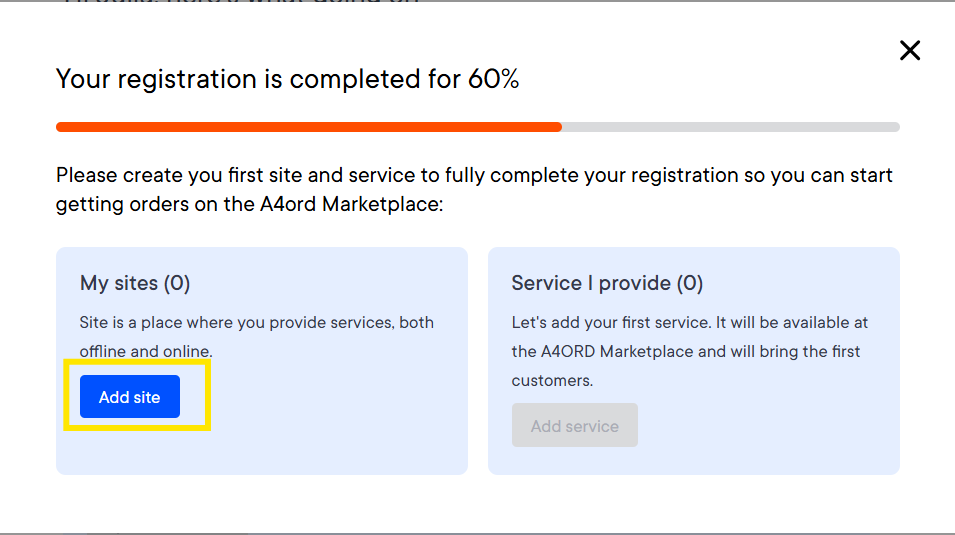Close the registration progress dialog

(910, 50)
